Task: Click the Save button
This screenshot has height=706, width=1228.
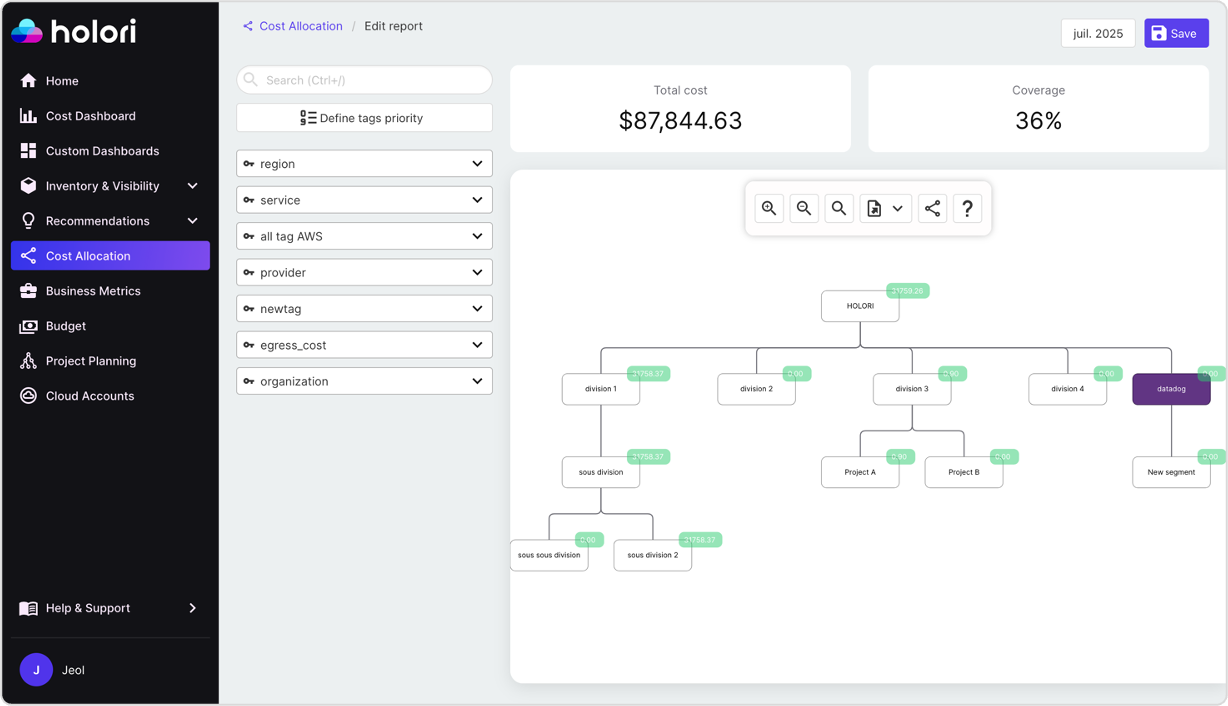Action: point(1176,33)
